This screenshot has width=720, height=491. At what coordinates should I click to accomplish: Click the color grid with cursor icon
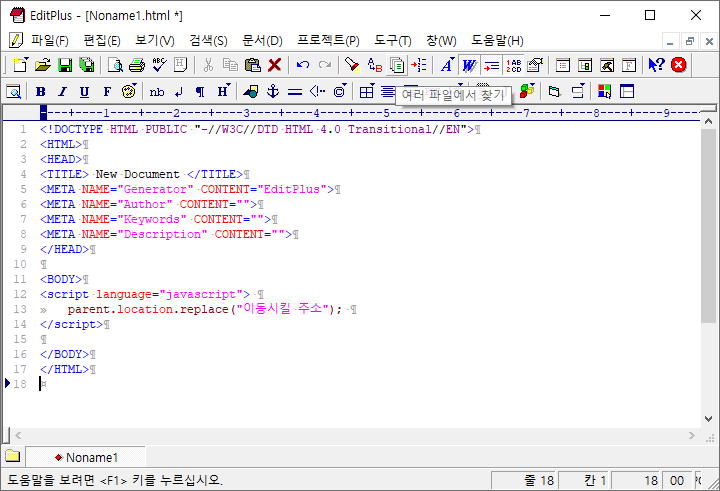[x=605, y=92]
